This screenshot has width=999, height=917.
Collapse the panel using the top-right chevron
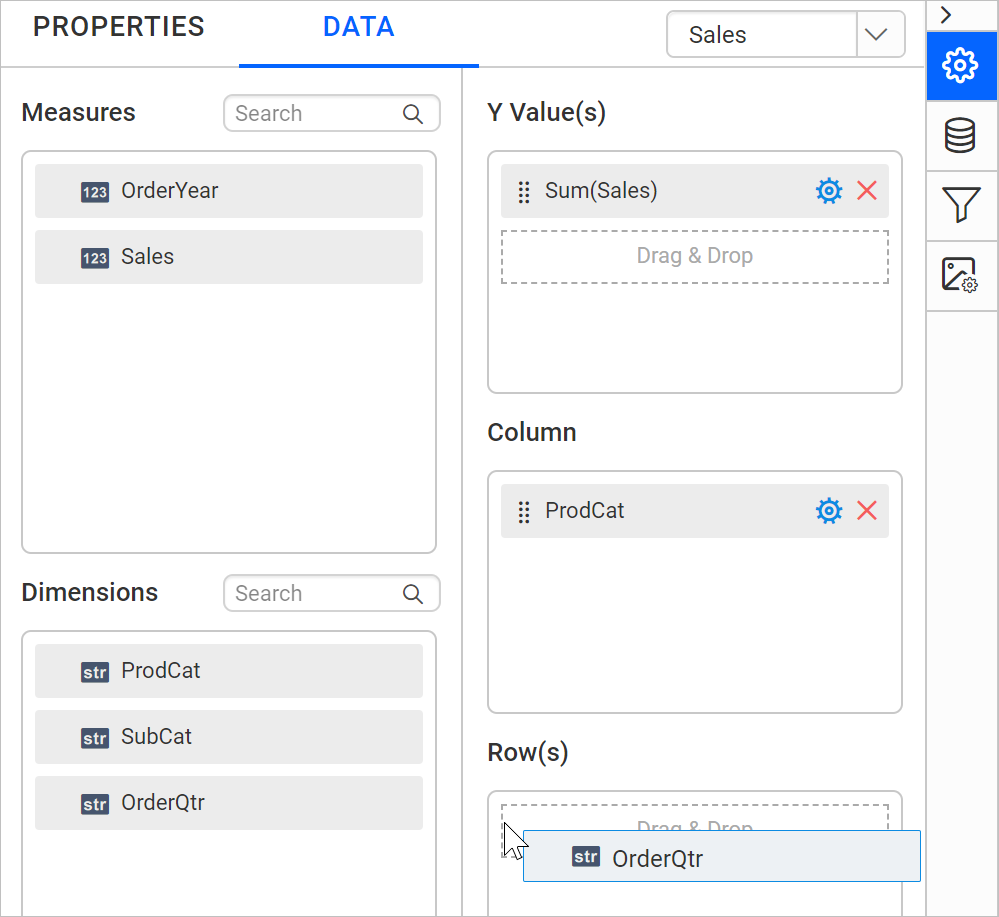coord(946,15)
